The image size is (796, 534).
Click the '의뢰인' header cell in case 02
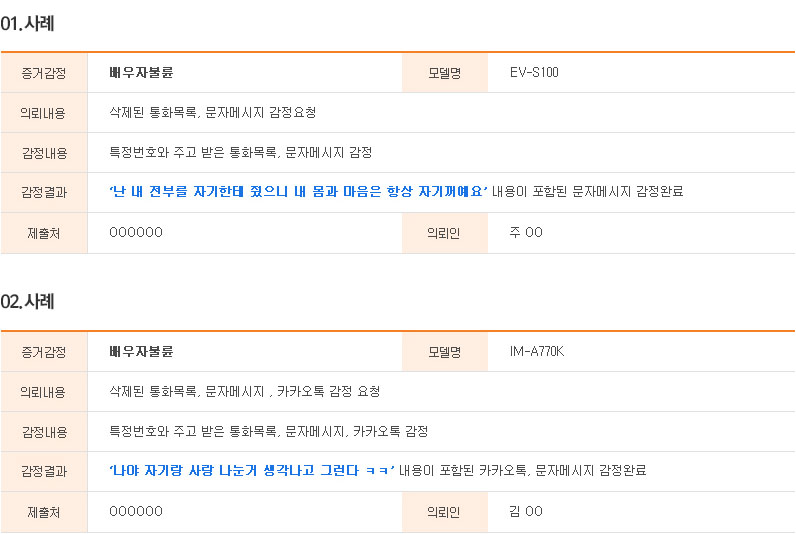click(443, 511)
